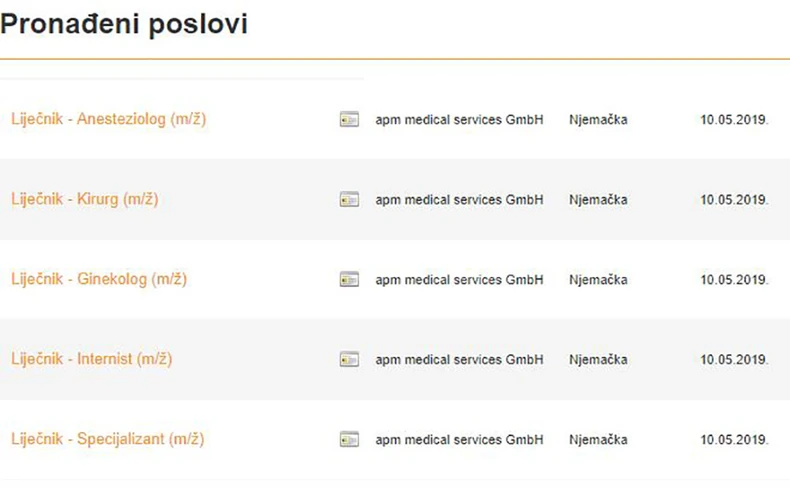
Task: Click apm medical services GmbH in Anesteziolog row
Action: pos(459,120)
